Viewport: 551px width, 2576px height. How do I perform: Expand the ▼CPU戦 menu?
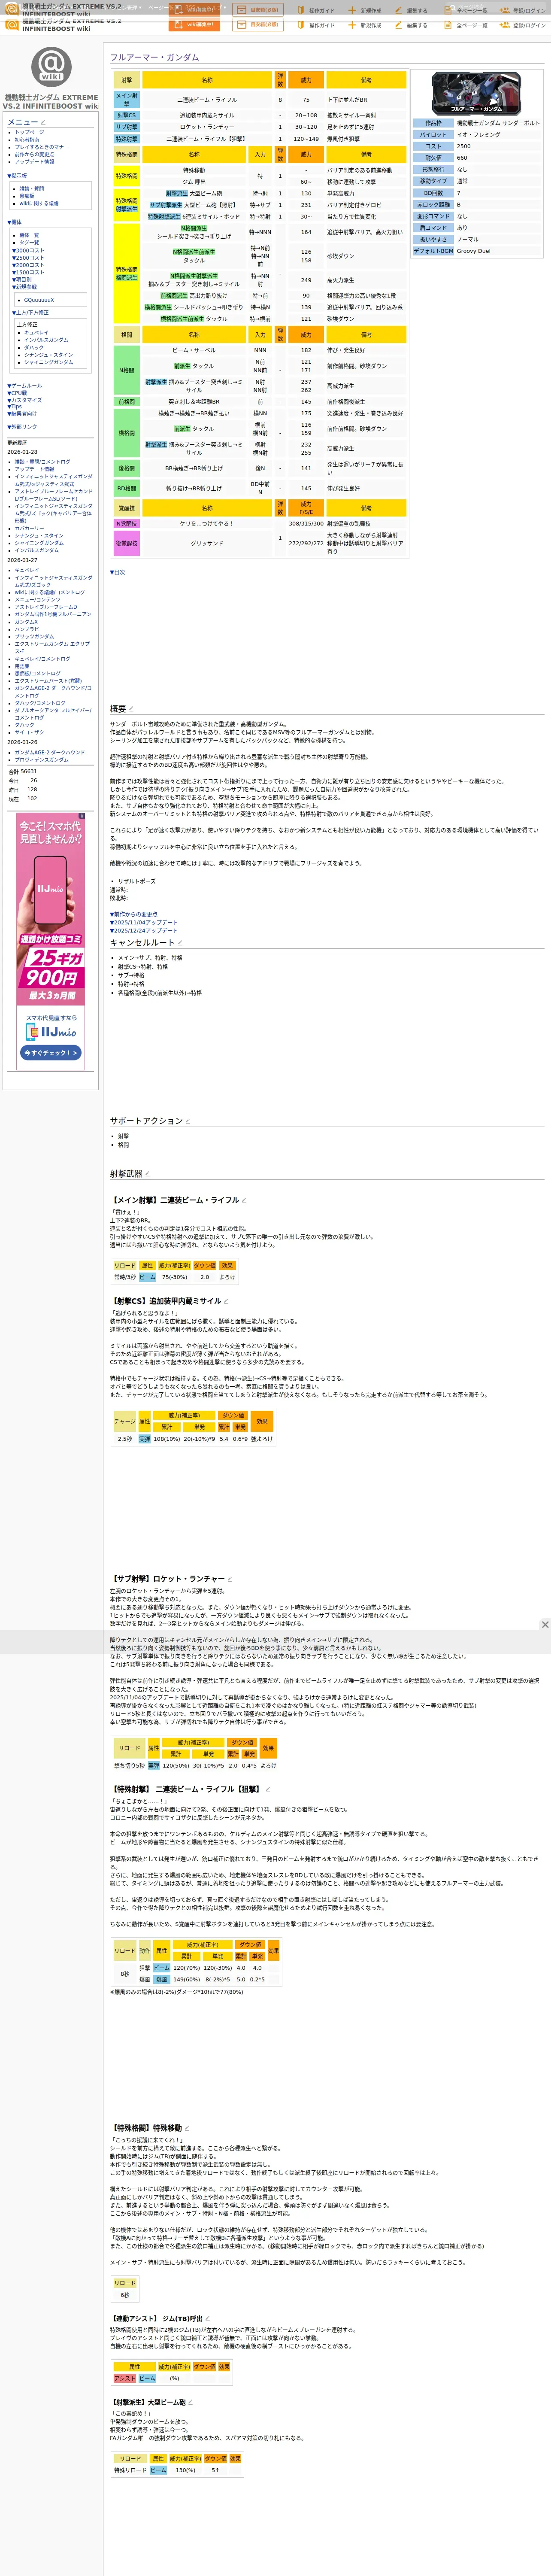18,393
